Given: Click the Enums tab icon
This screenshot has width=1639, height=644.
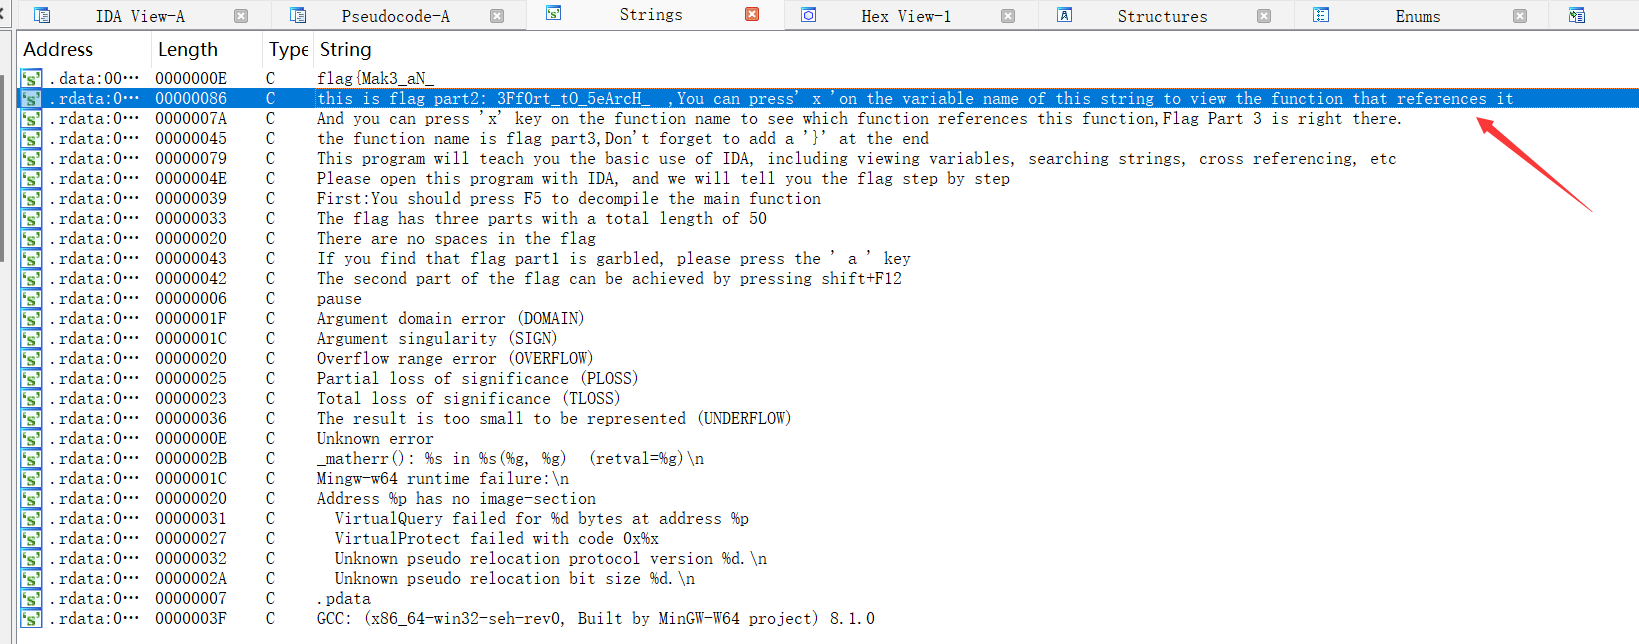Looking at the screenshot, I should click(1321, 15).
